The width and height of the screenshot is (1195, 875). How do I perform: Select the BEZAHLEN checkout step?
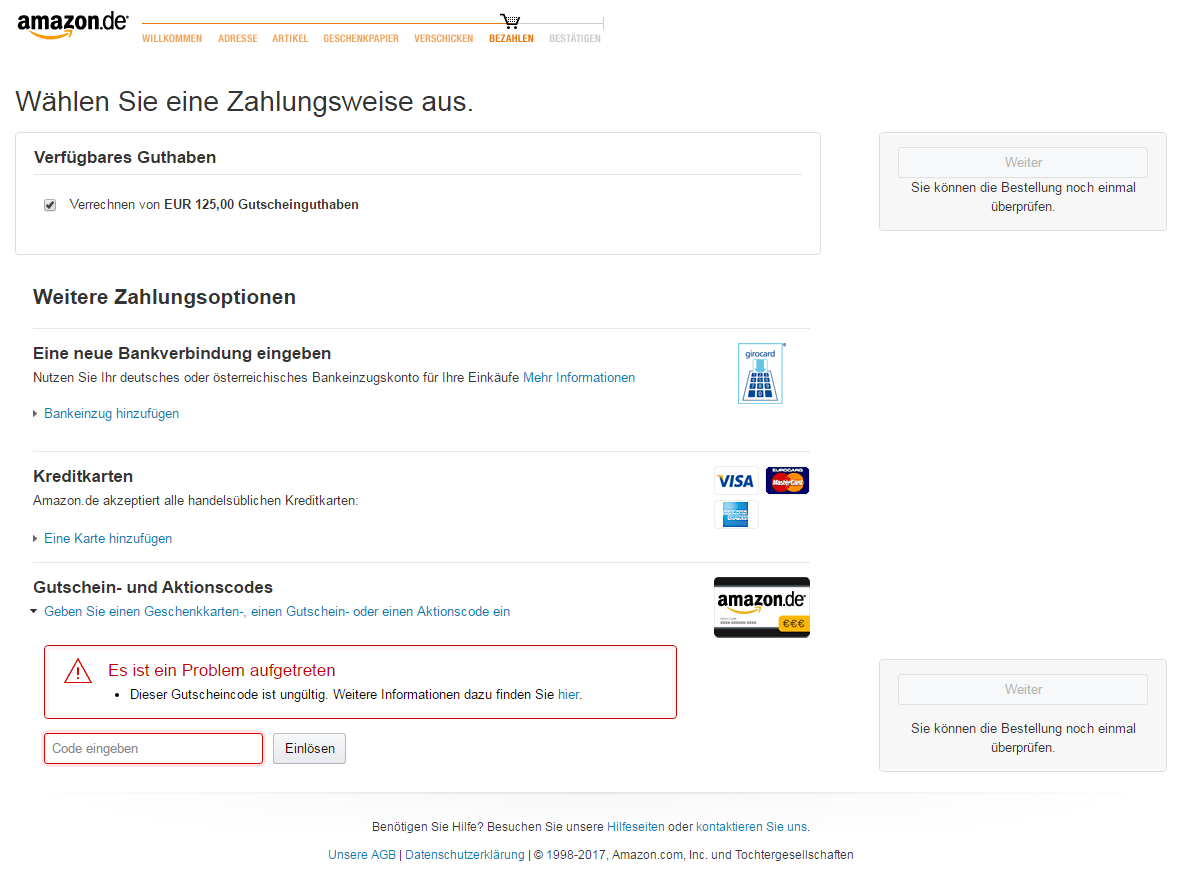click(511, 39)
